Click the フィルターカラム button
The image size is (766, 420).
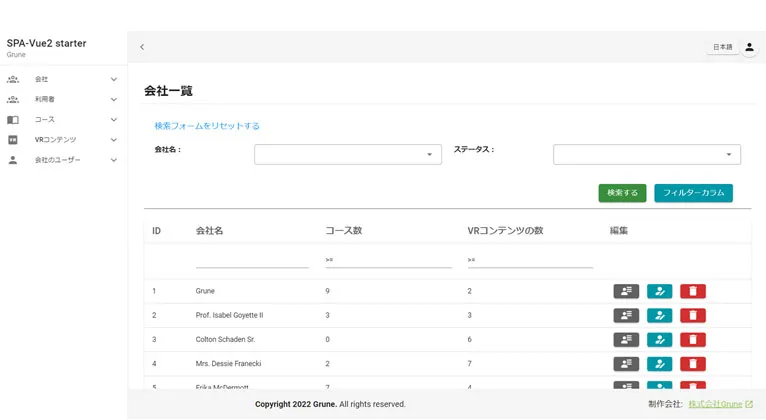[x=693, y=193]
